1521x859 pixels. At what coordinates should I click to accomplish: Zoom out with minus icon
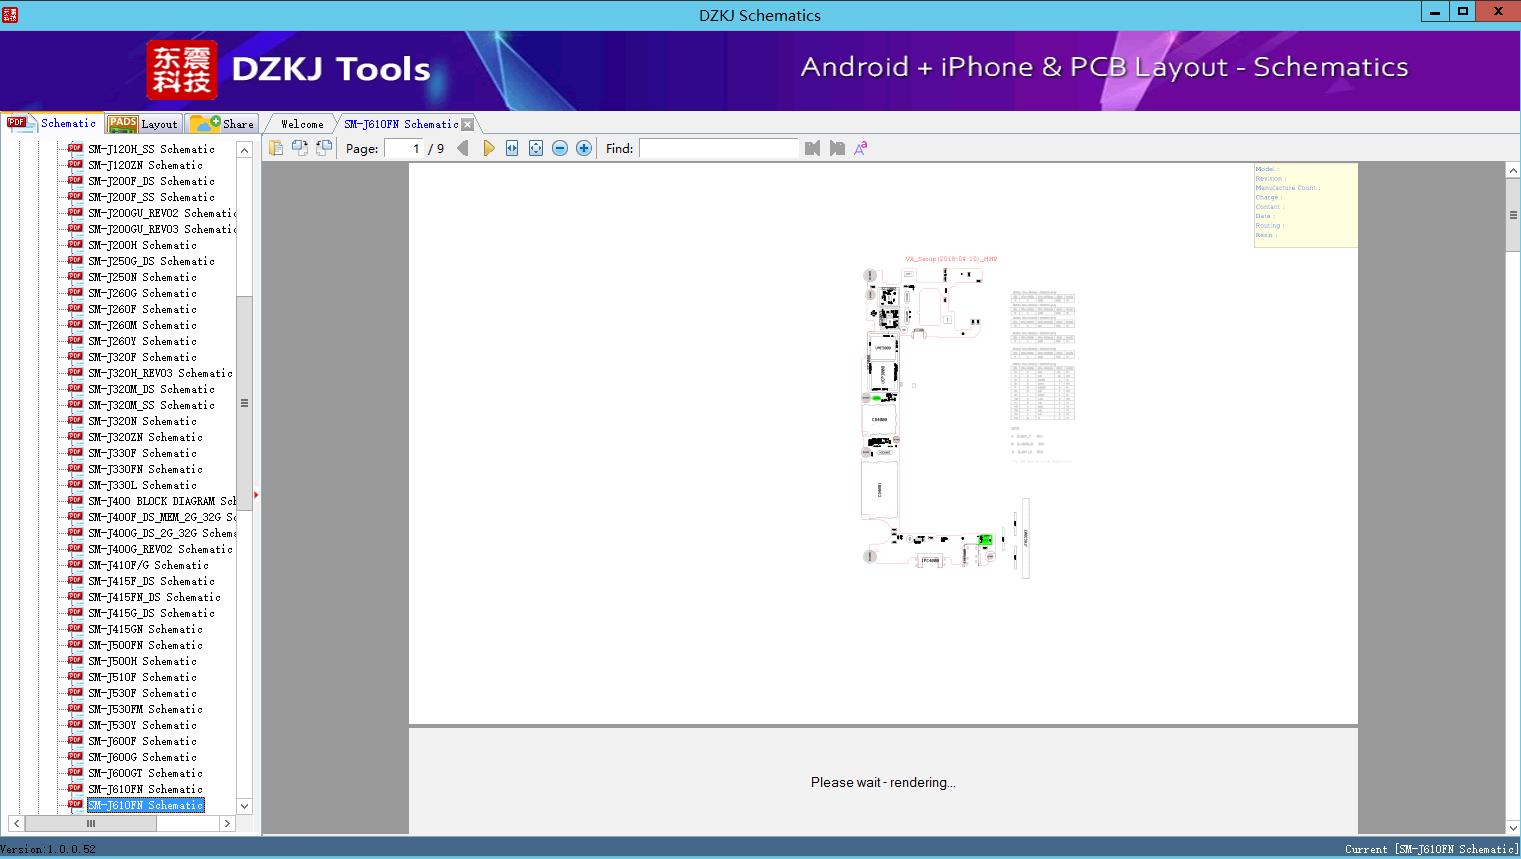click(x=560, y=148)
